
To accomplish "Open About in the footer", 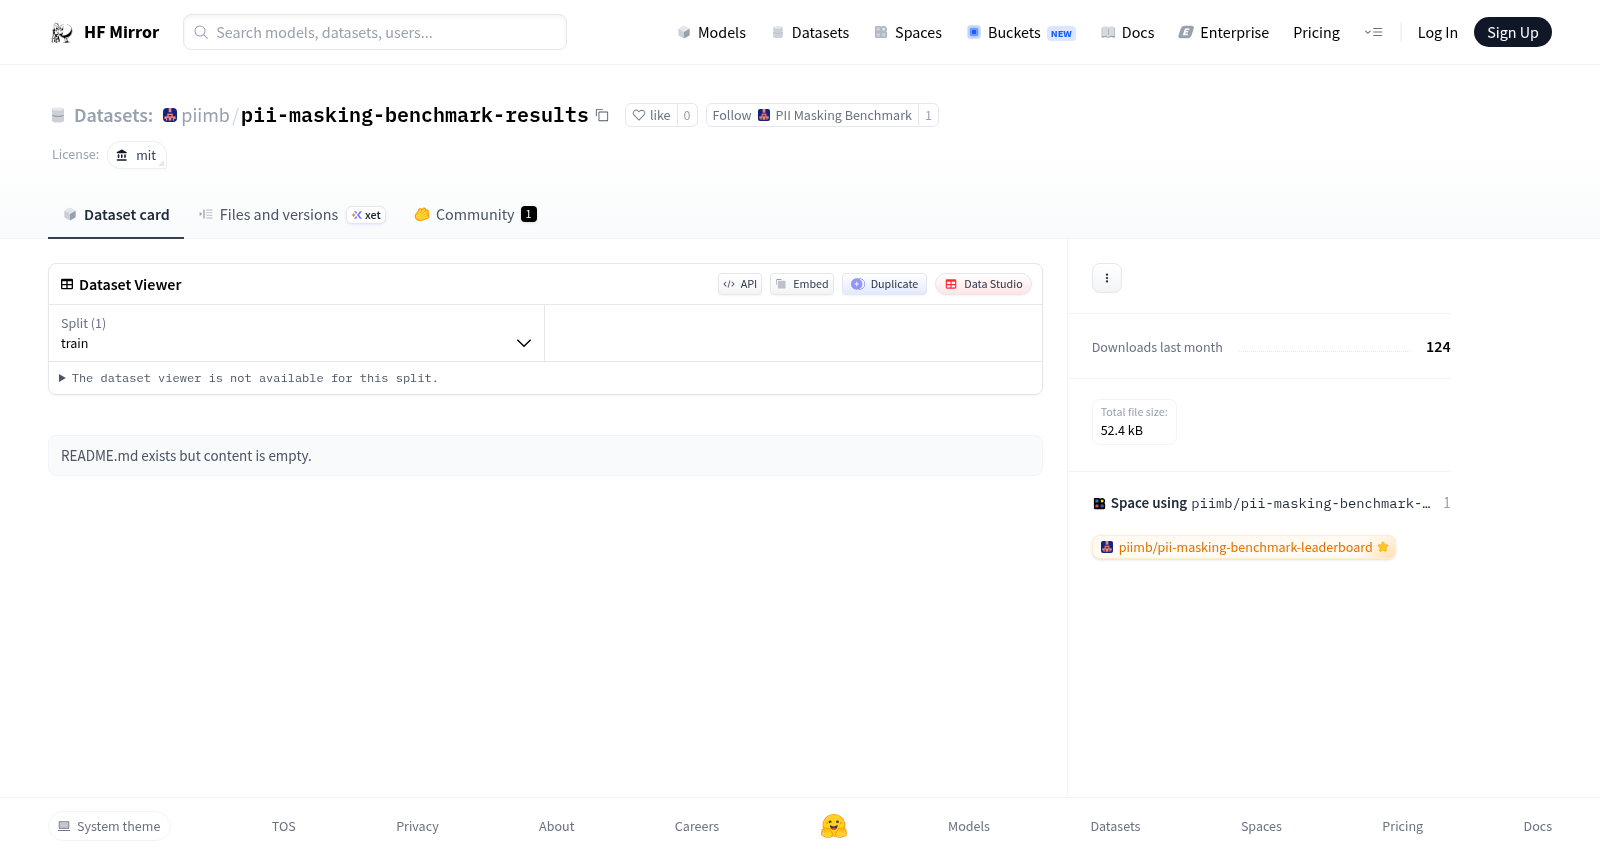I will coord(556,826).
